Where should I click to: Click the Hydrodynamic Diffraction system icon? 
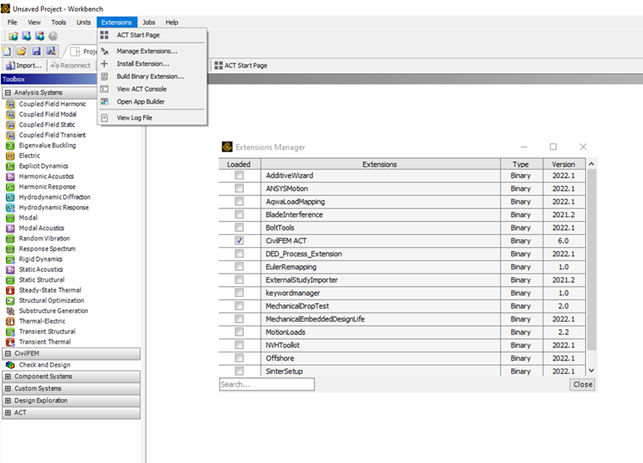tap(10, 197)
